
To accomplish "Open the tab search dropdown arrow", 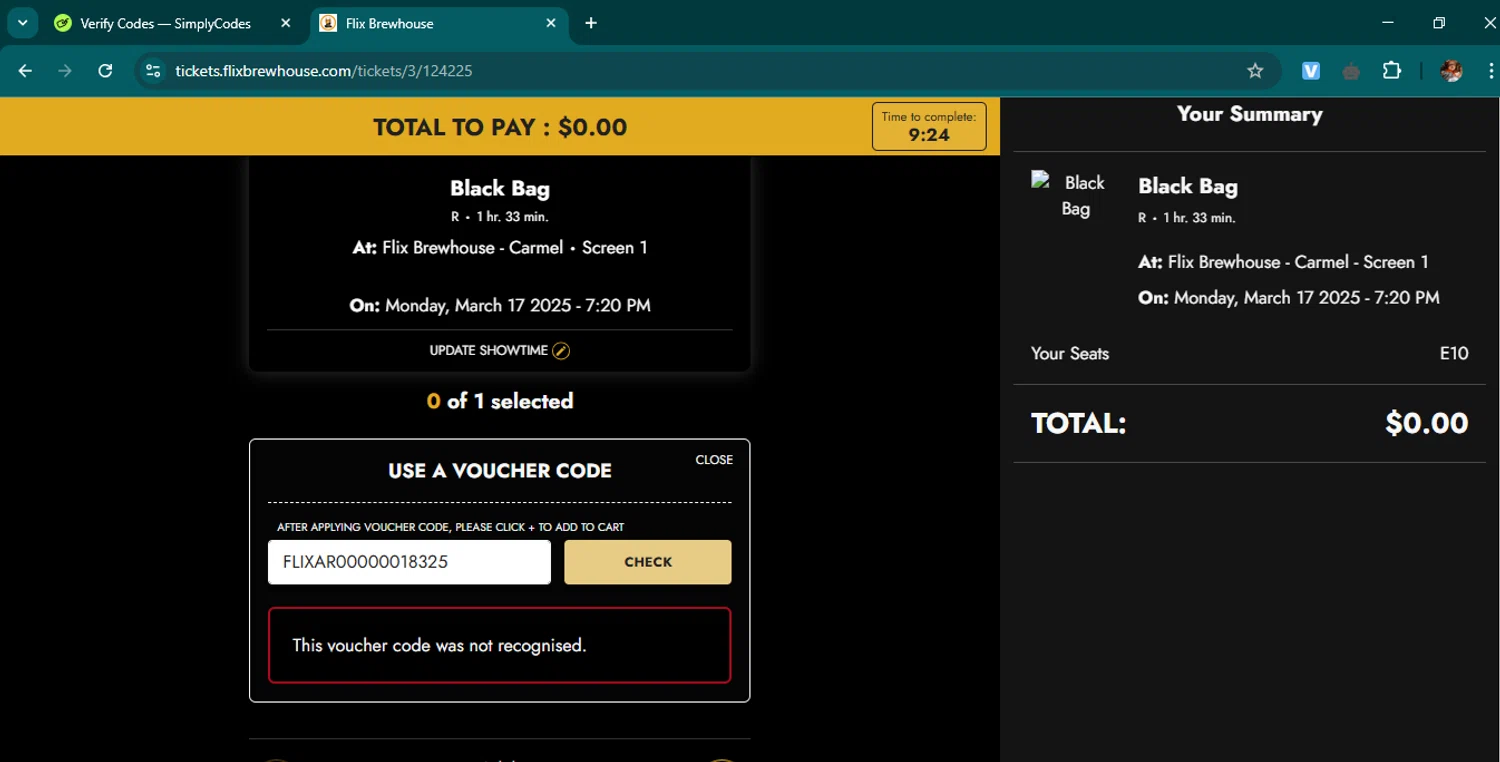I will (22, 23).
